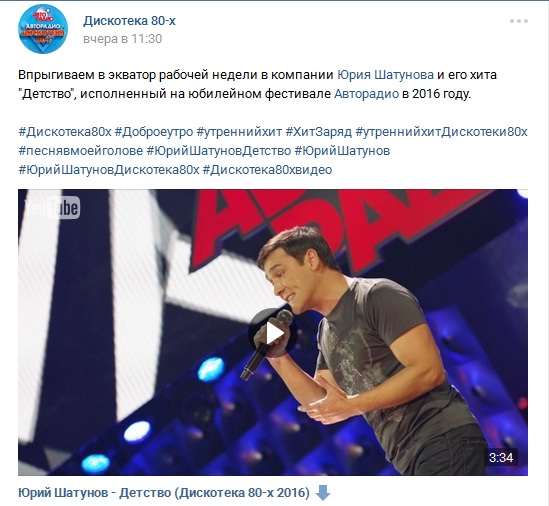Open video title Юрий Шатунов - Детство link

click(x=164, y=493)
